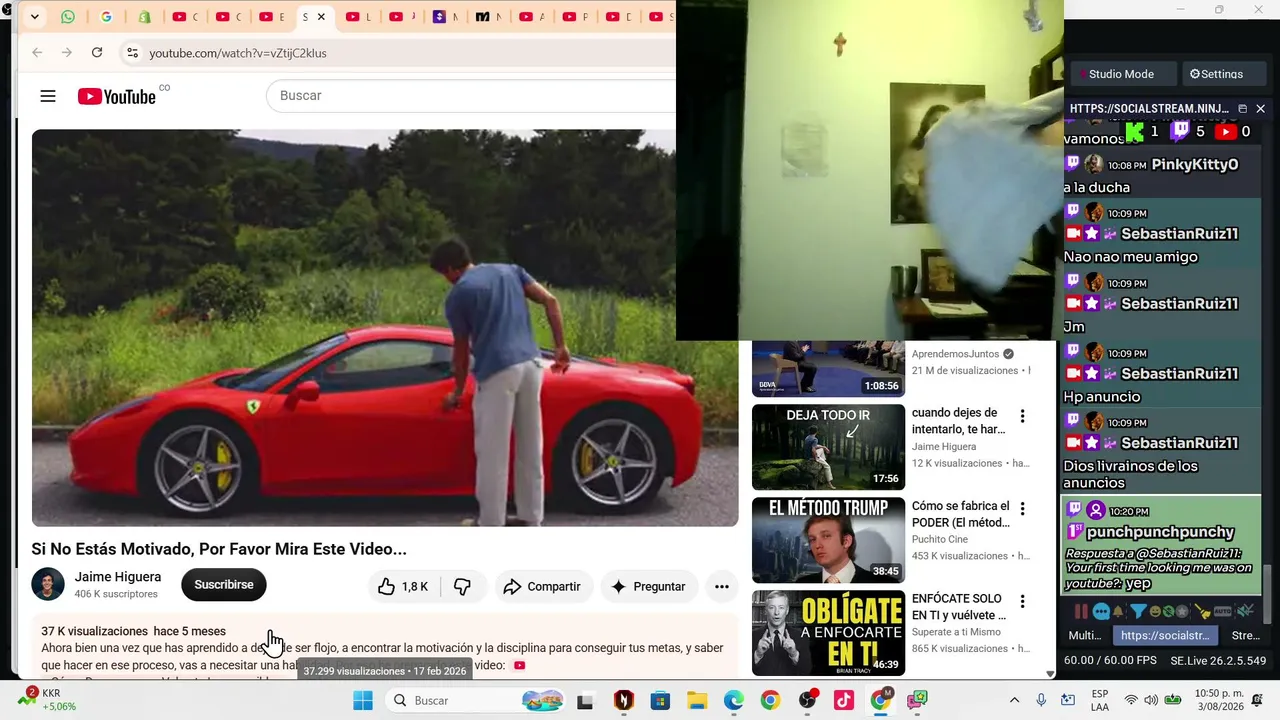Toggle the bell notification icon in chat dock
The height and width of the screenshot is (720, 1280).
click(x=1118, y=611)
